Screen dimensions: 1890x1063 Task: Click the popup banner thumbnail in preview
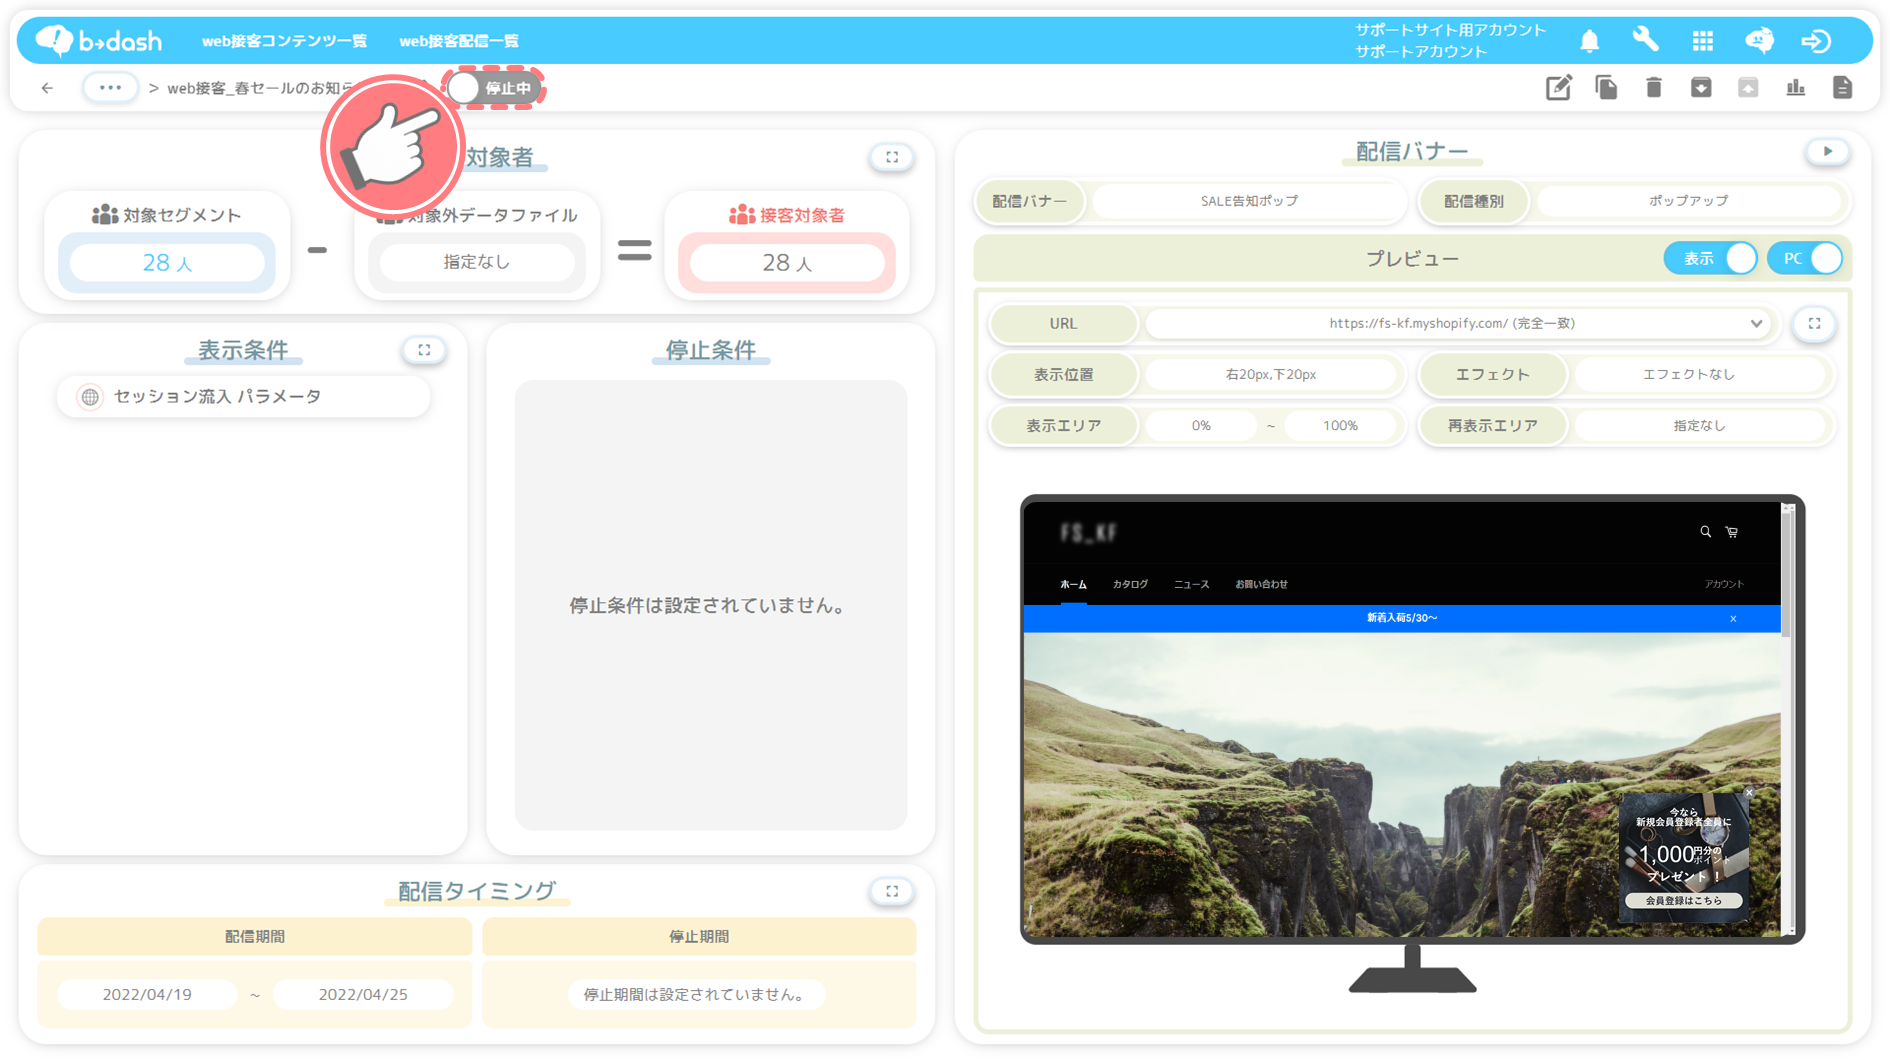1684,857
